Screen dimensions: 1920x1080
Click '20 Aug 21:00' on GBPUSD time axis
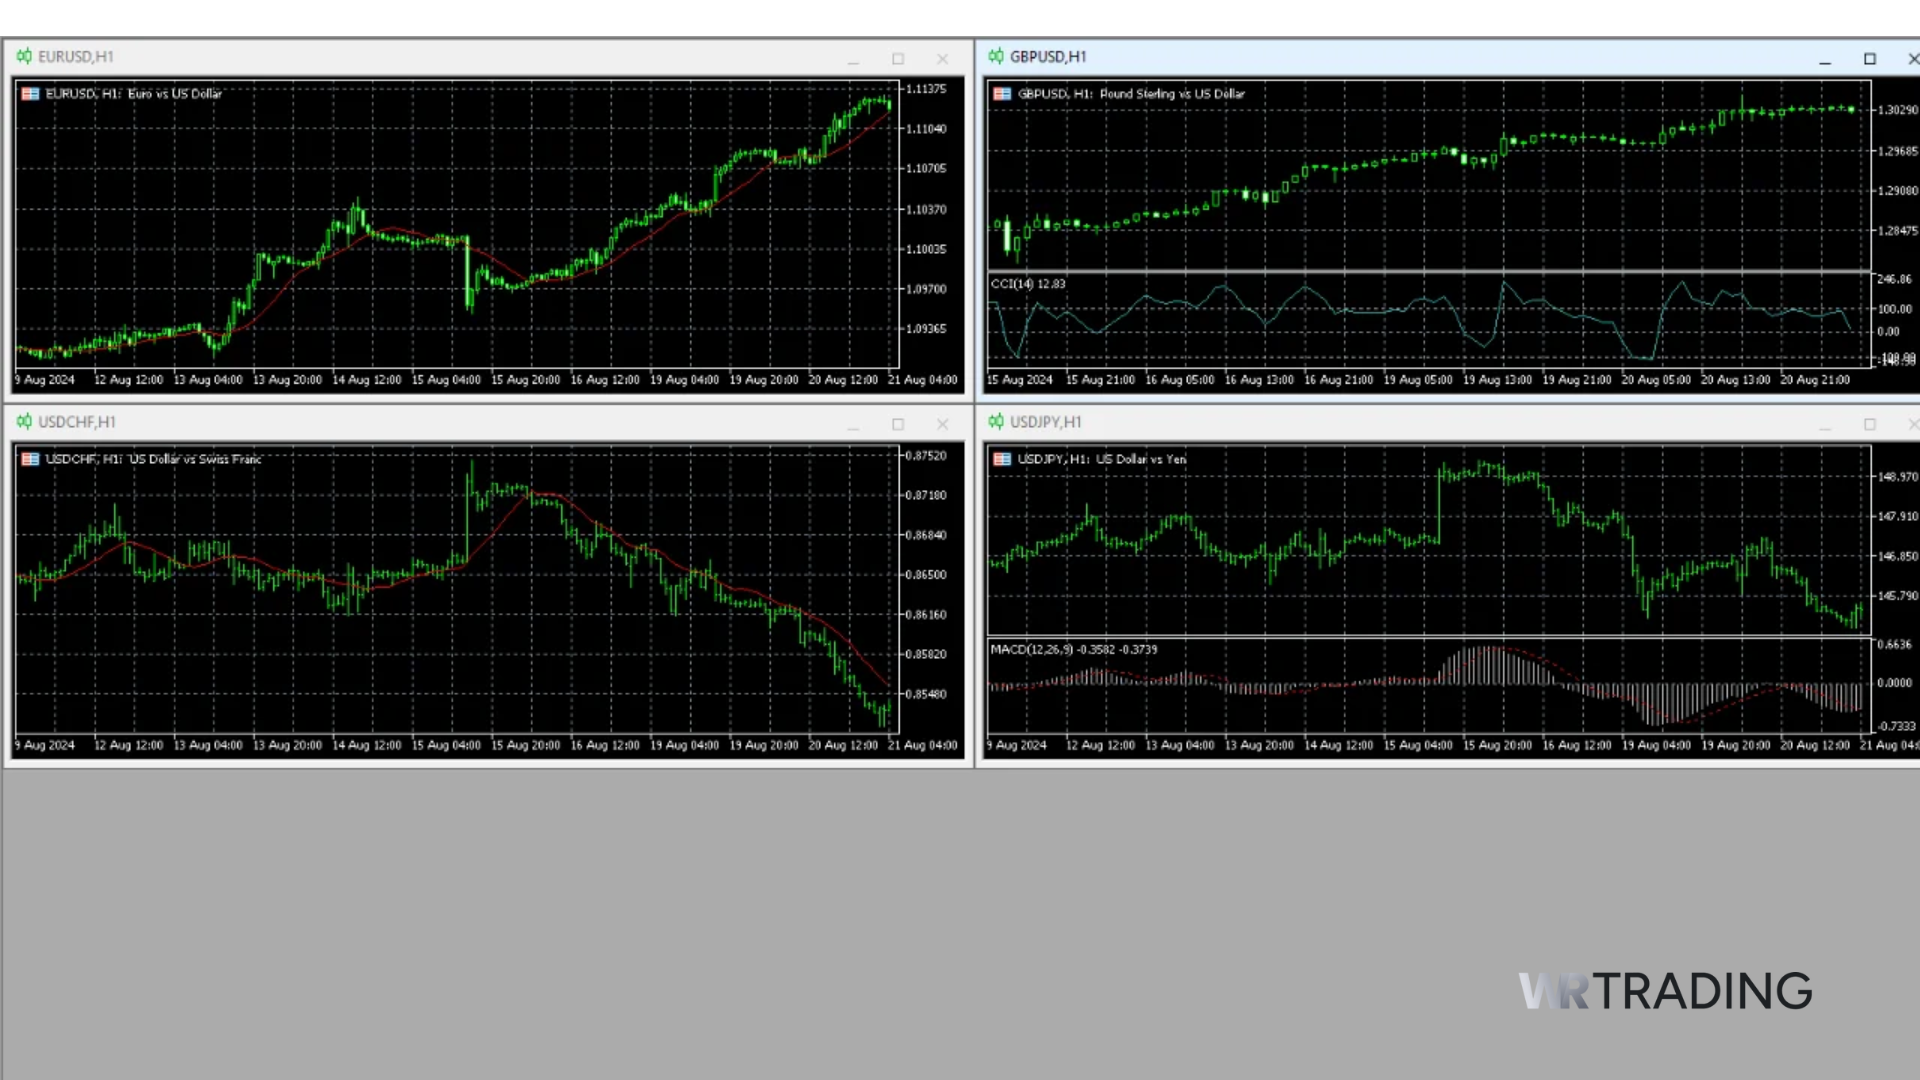1815,380
